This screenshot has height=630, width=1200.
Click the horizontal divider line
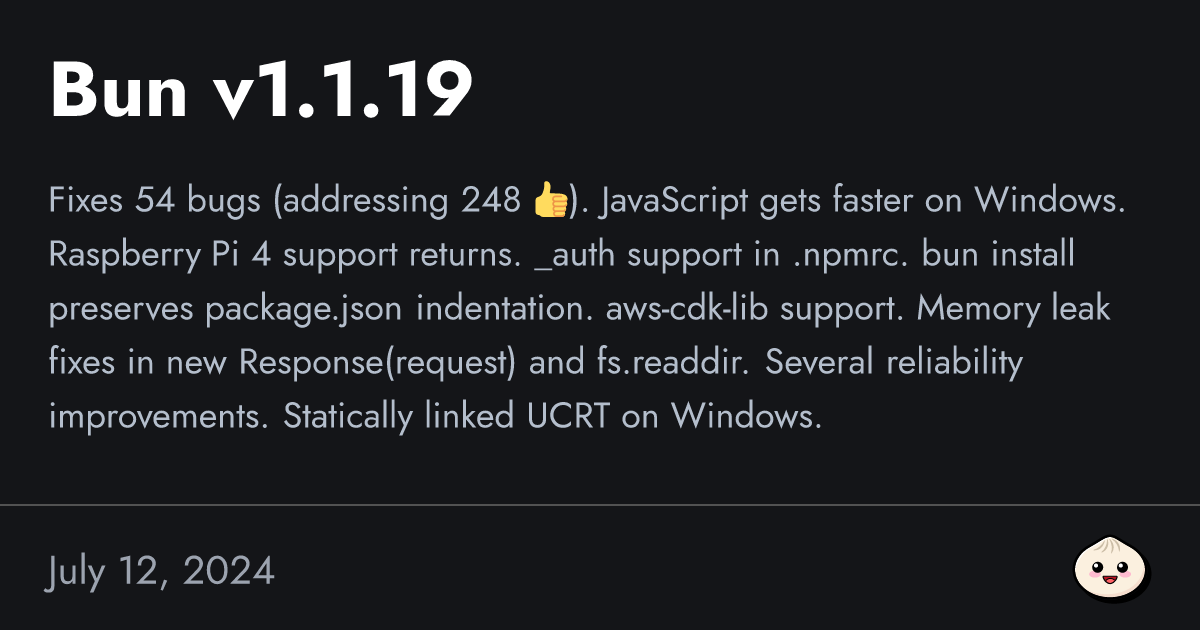[x=600, y=506]
